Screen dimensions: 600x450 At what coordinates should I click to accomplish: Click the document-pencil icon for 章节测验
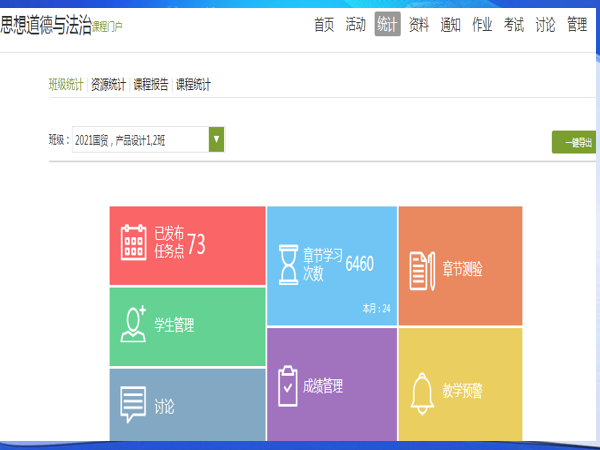(x=421, y=269)
